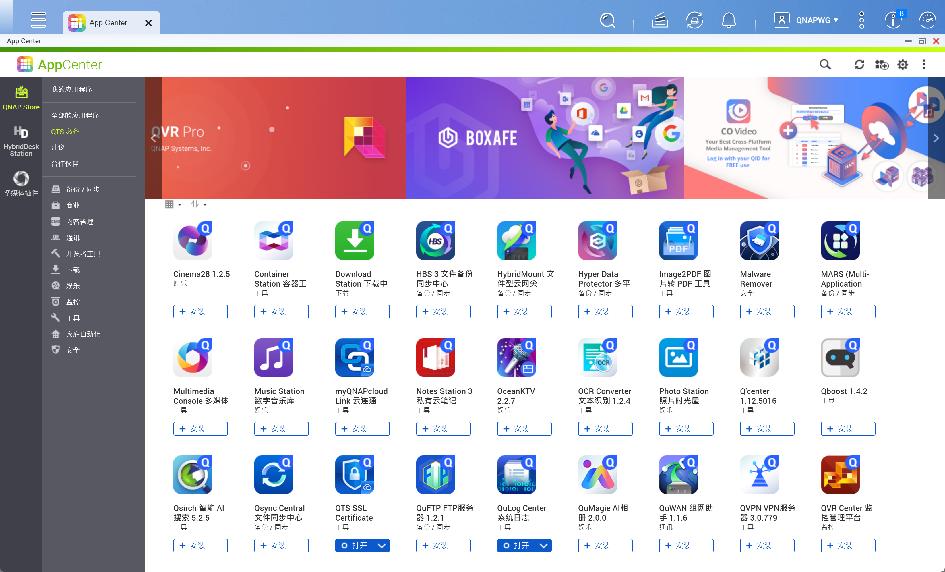The height and width of the screenshot is (572, 945).
Task: Open the QuMagie app icon
Action: coord(597,474)
